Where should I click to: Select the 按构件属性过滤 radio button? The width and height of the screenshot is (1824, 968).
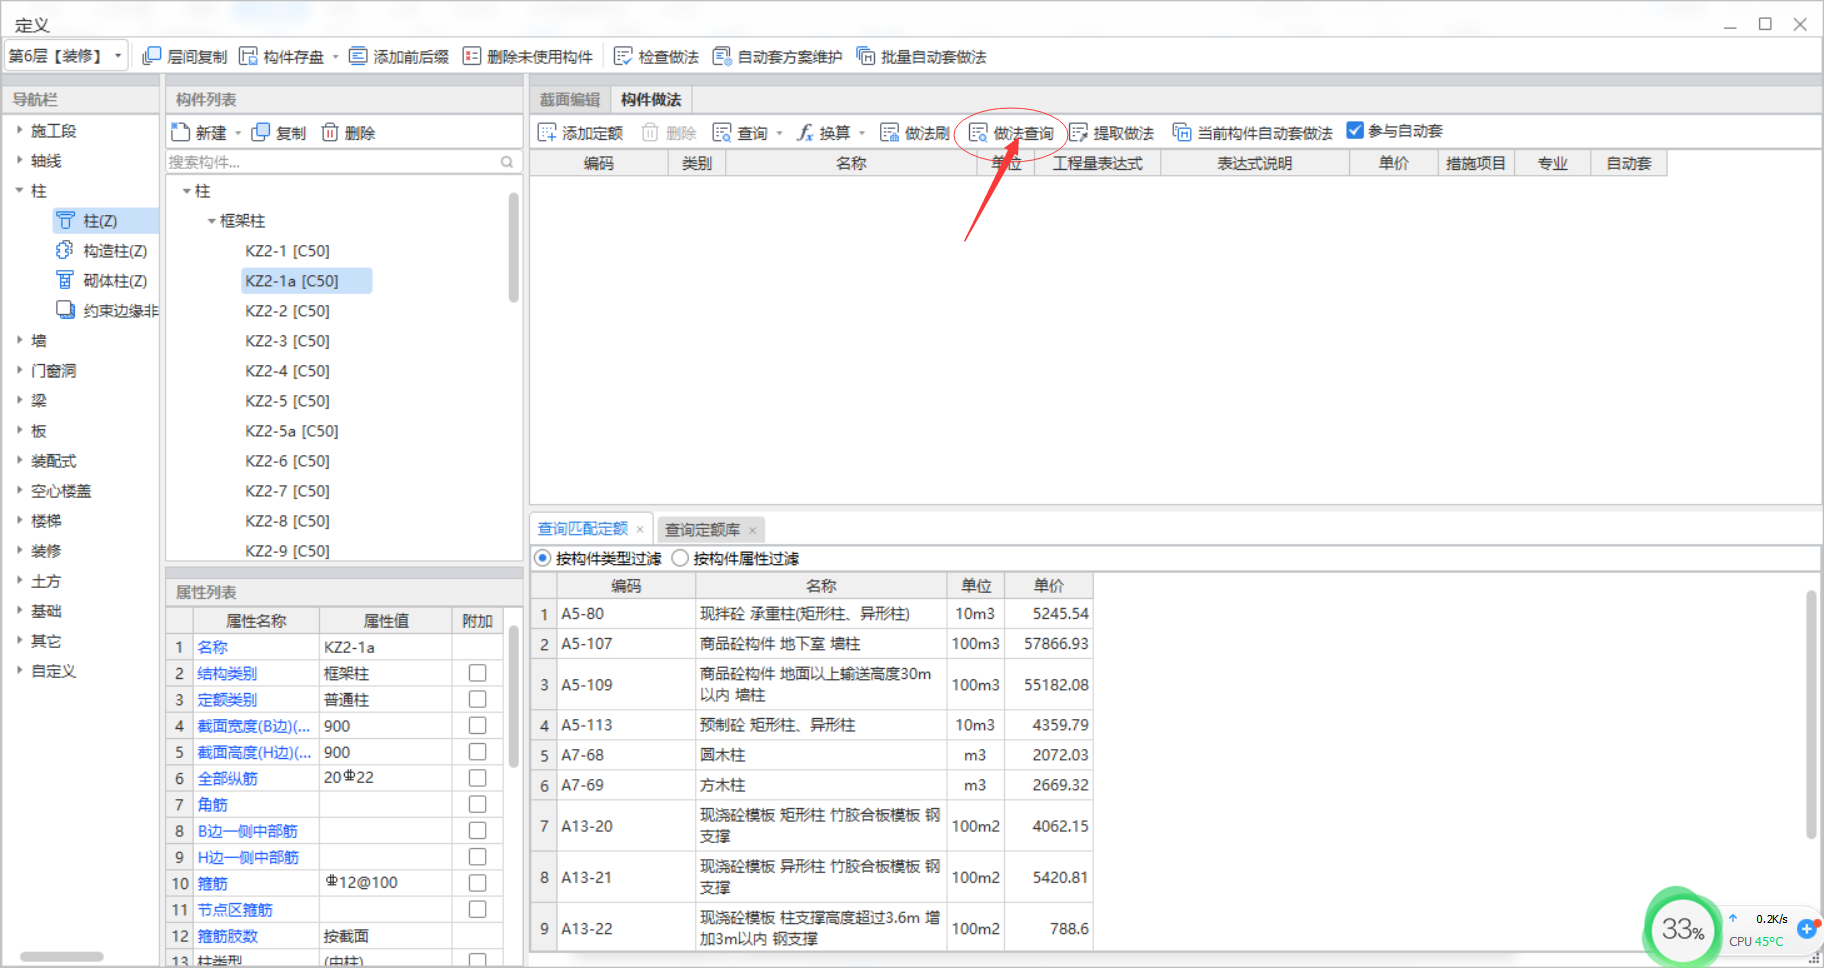point(680,558)
